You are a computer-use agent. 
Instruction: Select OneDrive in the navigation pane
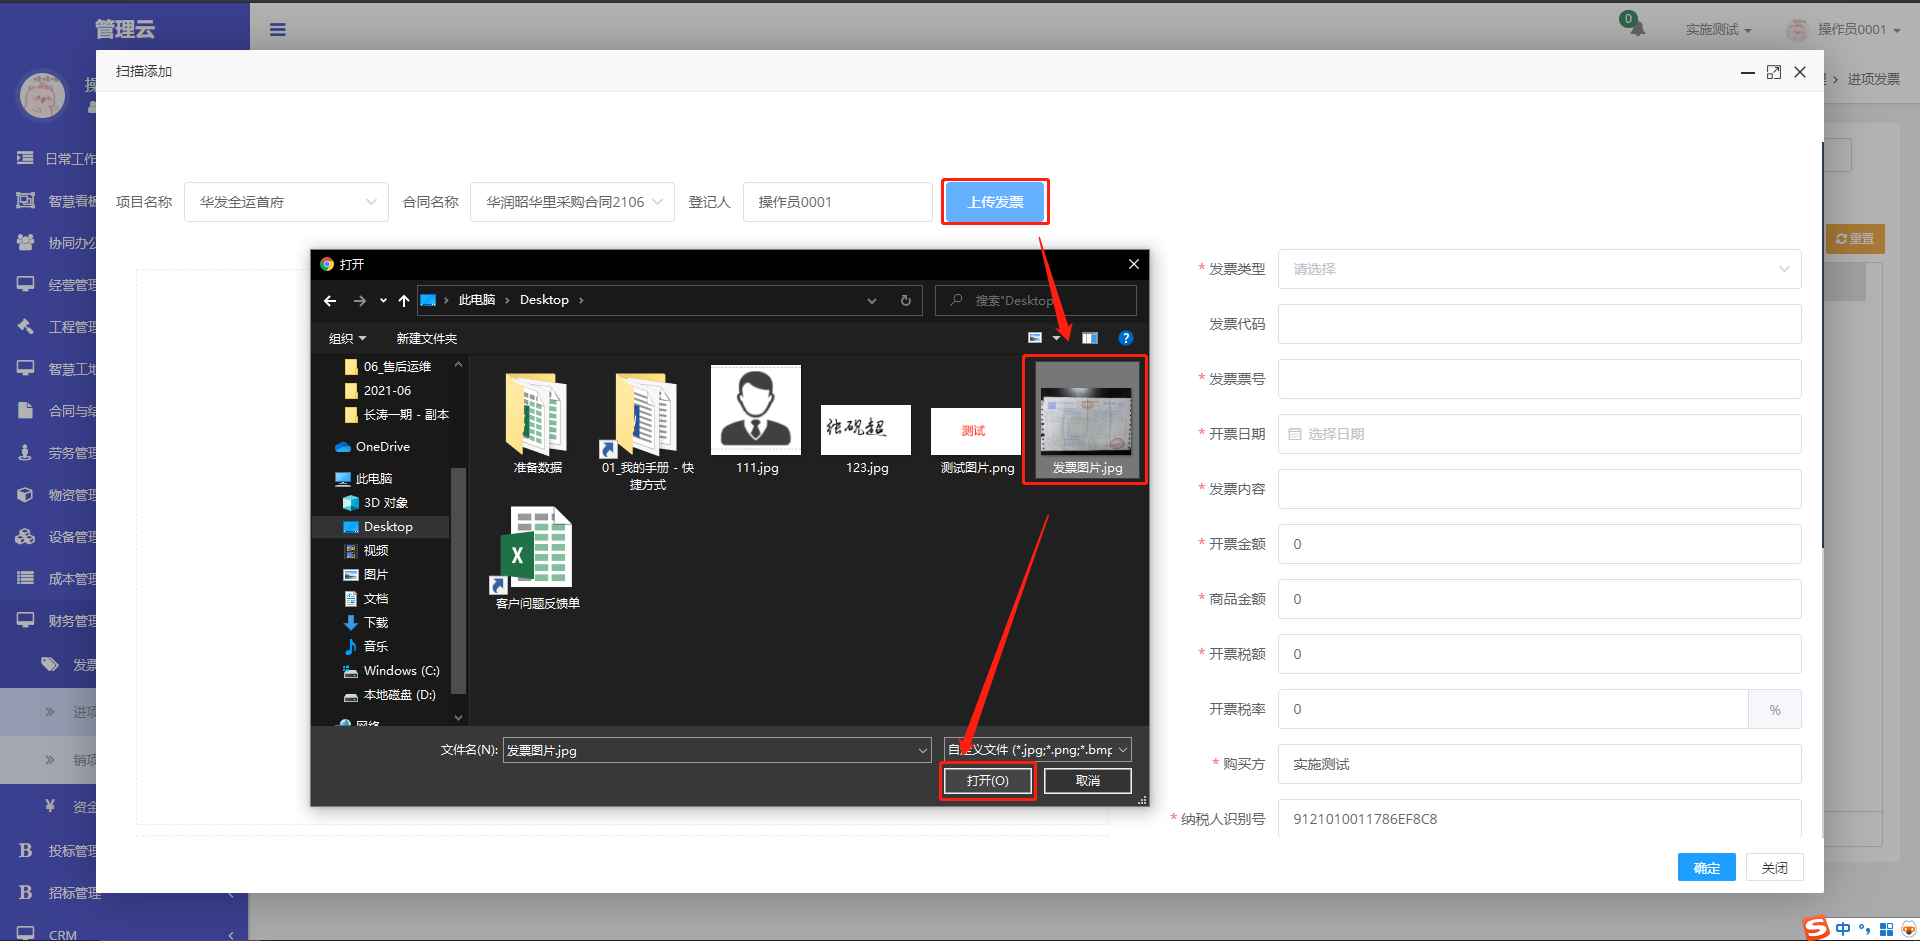382,447
